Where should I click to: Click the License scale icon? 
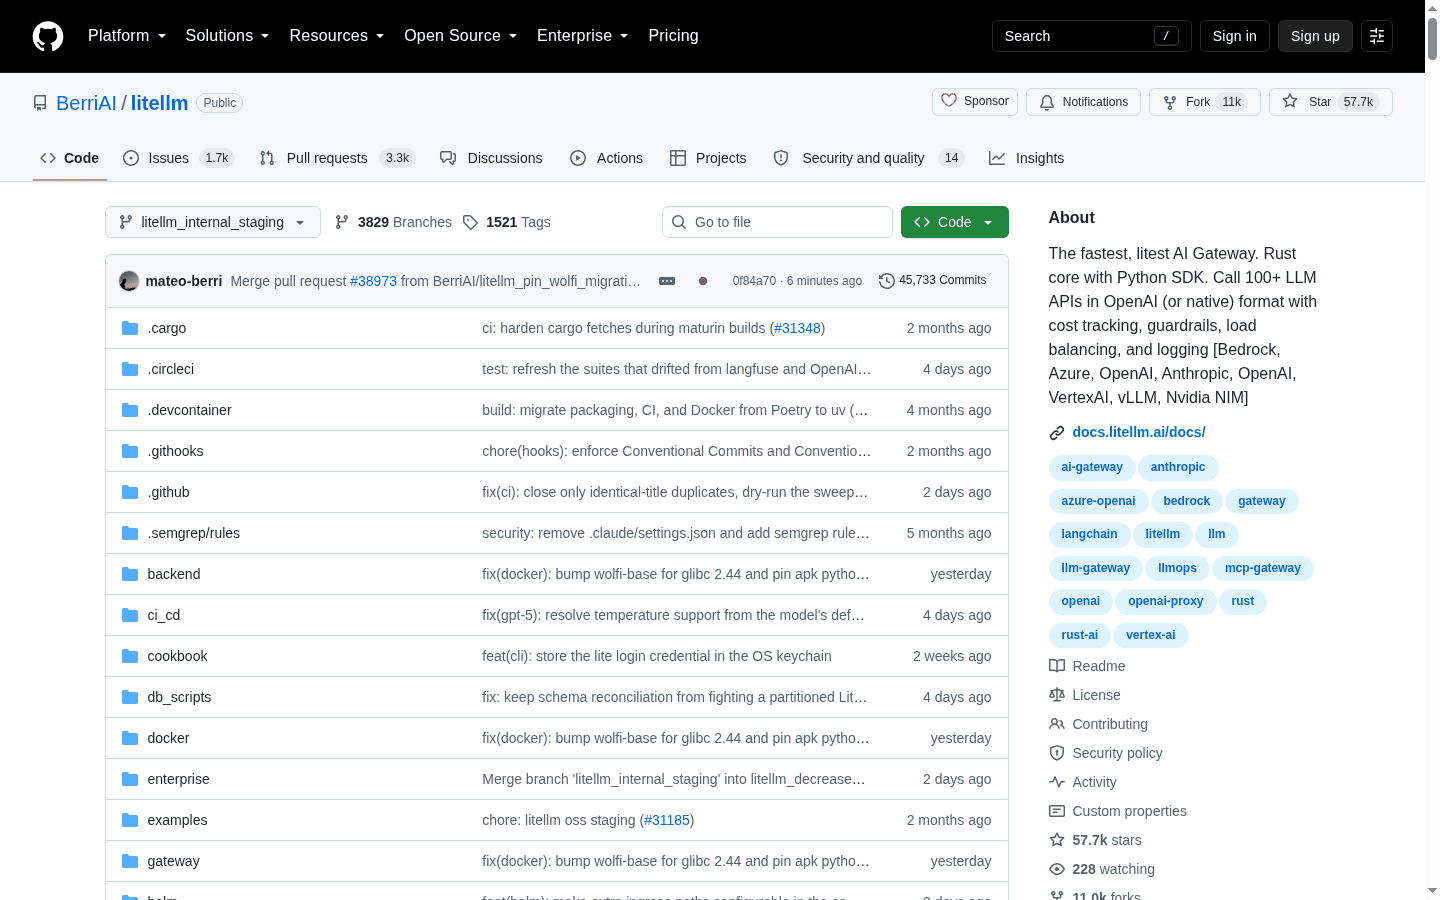[x=1057, y=695]
